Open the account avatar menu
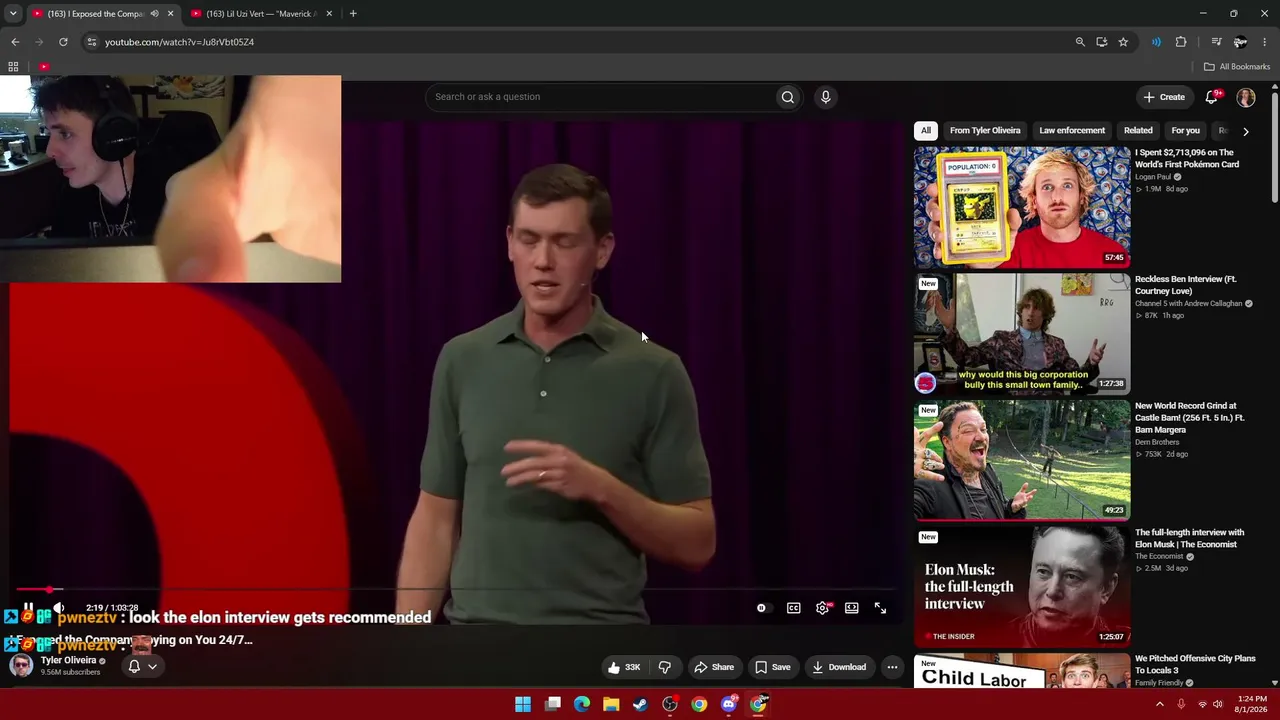The image size is (1280, 720). pyautogui.click(x=1246, y=97)
